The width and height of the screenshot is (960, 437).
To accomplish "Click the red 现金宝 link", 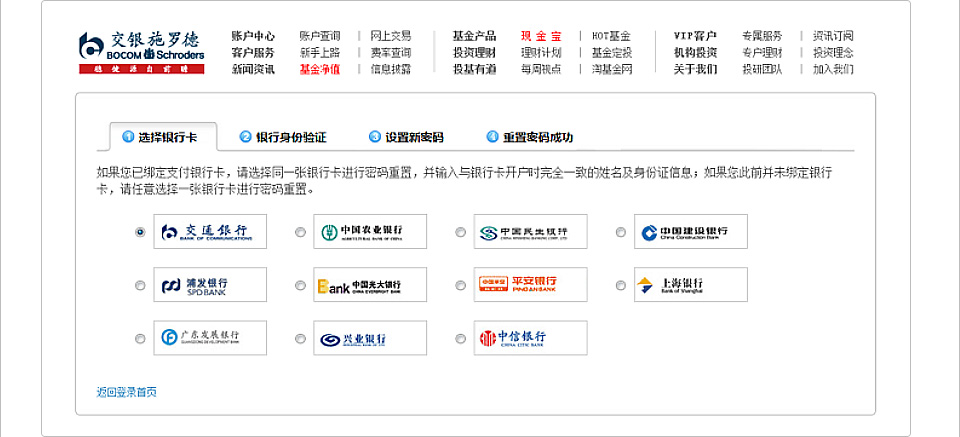I will (541, 36).
